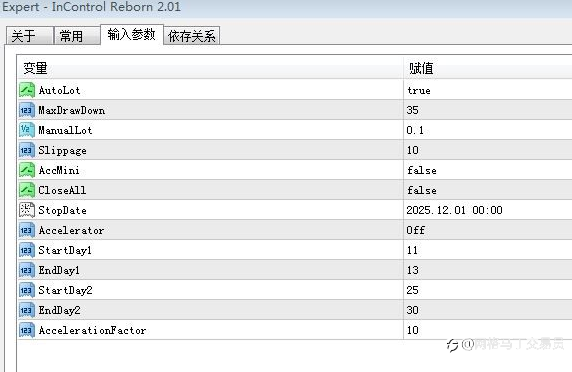Viewport: 572px width, 372px height.
Task: Click the ManualLot double-type icon
Action: (x=27, y=130)
